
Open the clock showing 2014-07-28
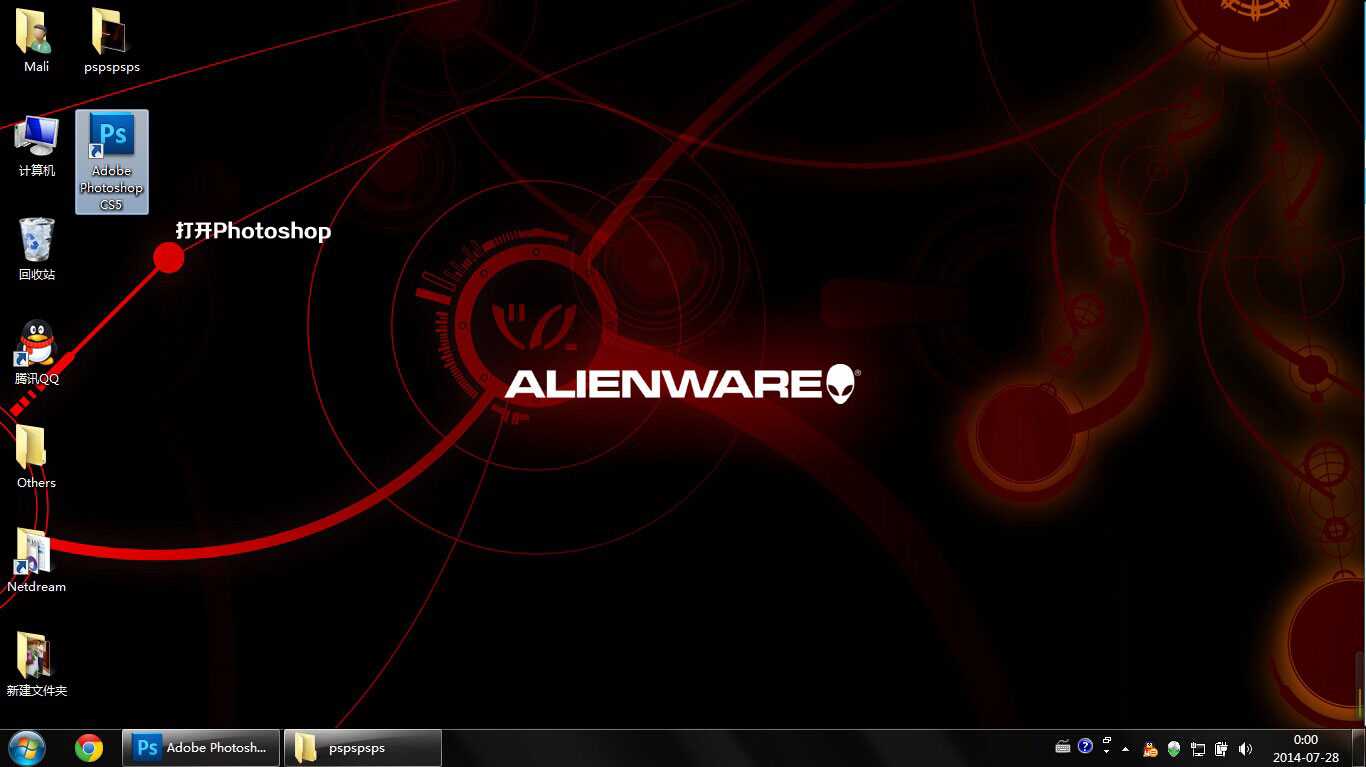1306,748
